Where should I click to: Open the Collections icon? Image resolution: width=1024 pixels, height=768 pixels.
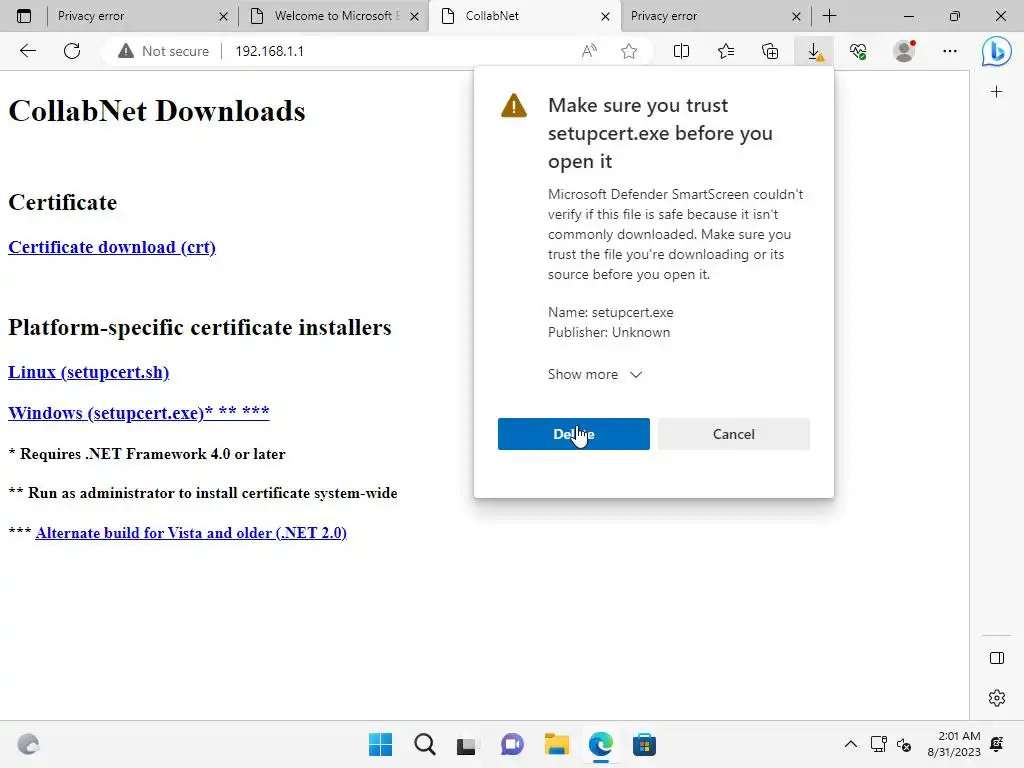[770, 51]
